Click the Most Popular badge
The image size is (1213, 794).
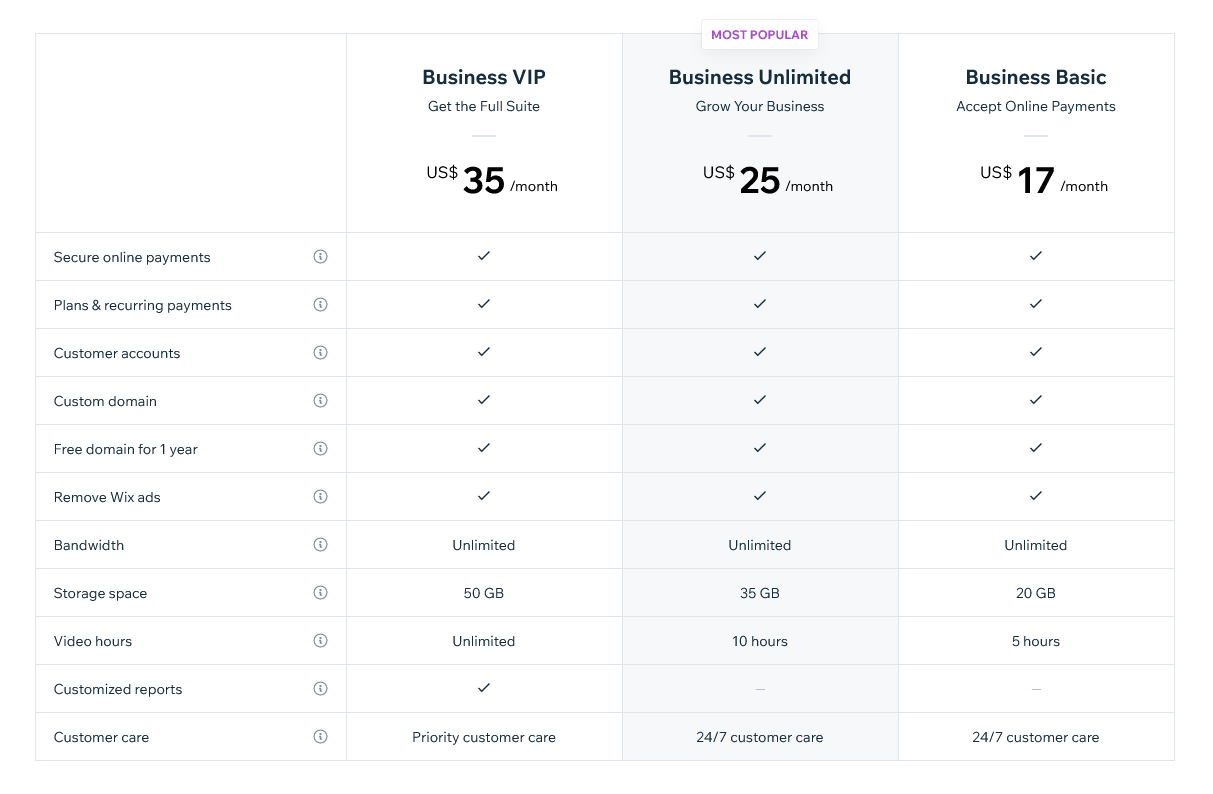pyautogui.click(x=759, y=35)
